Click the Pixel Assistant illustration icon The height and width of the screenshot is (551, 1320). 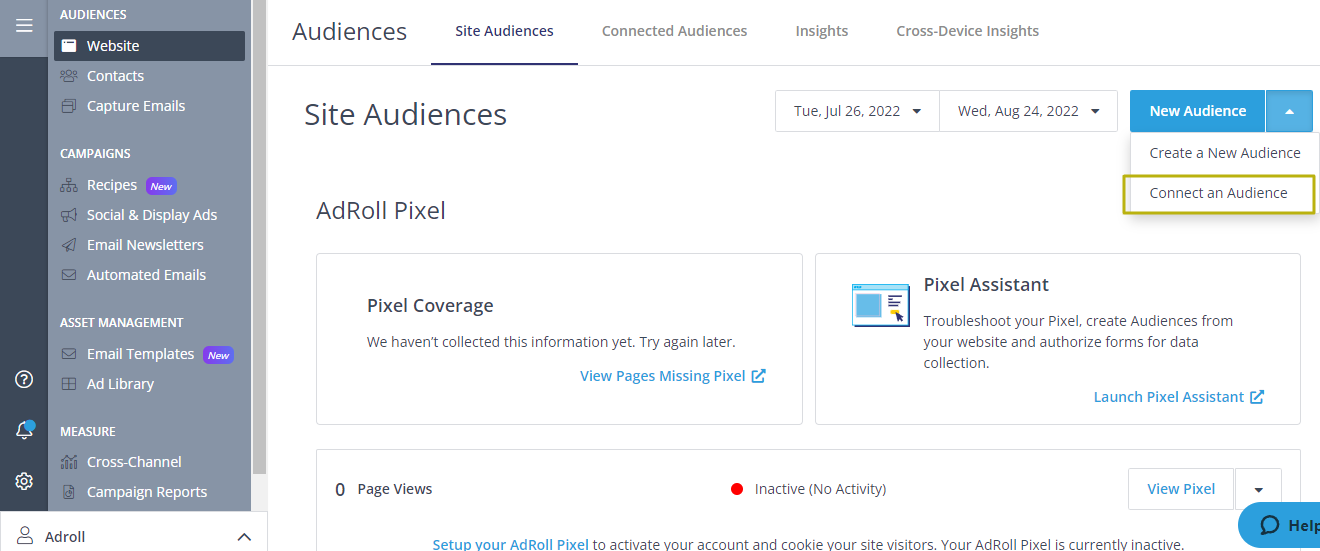click(880, 305)
